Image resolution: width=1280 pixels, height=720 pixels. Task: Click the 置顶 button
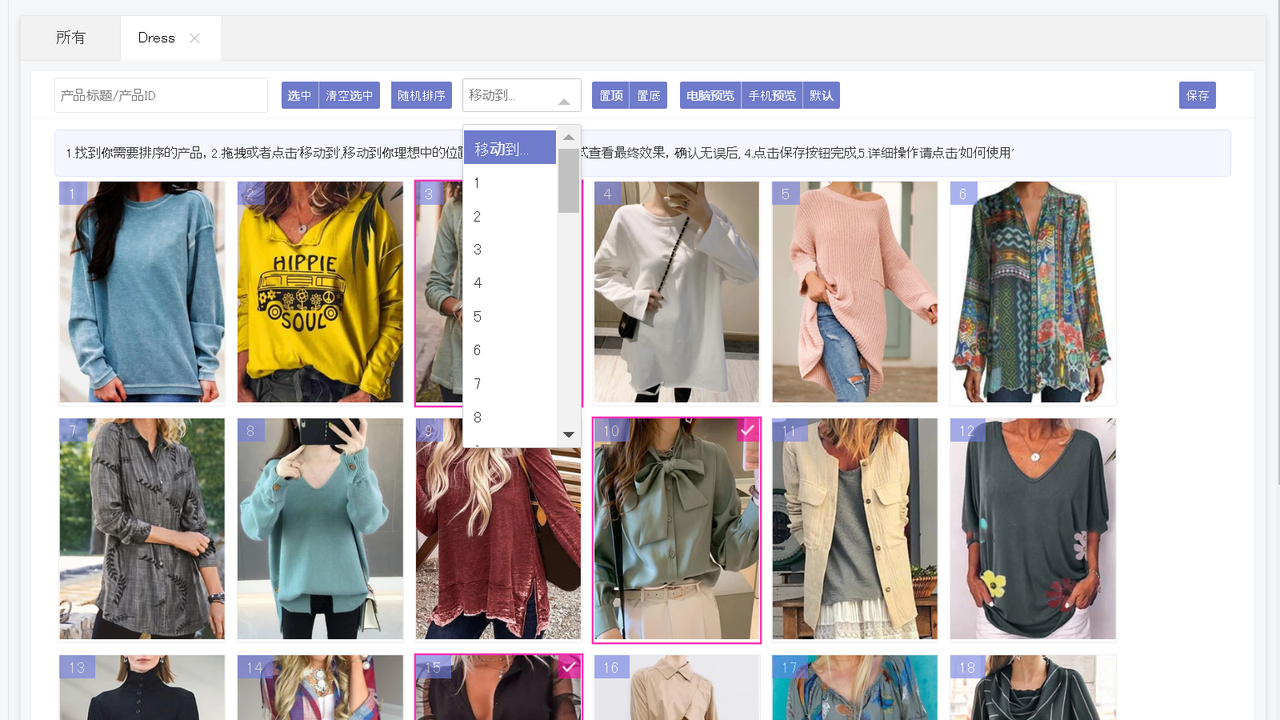coord(611,96)
